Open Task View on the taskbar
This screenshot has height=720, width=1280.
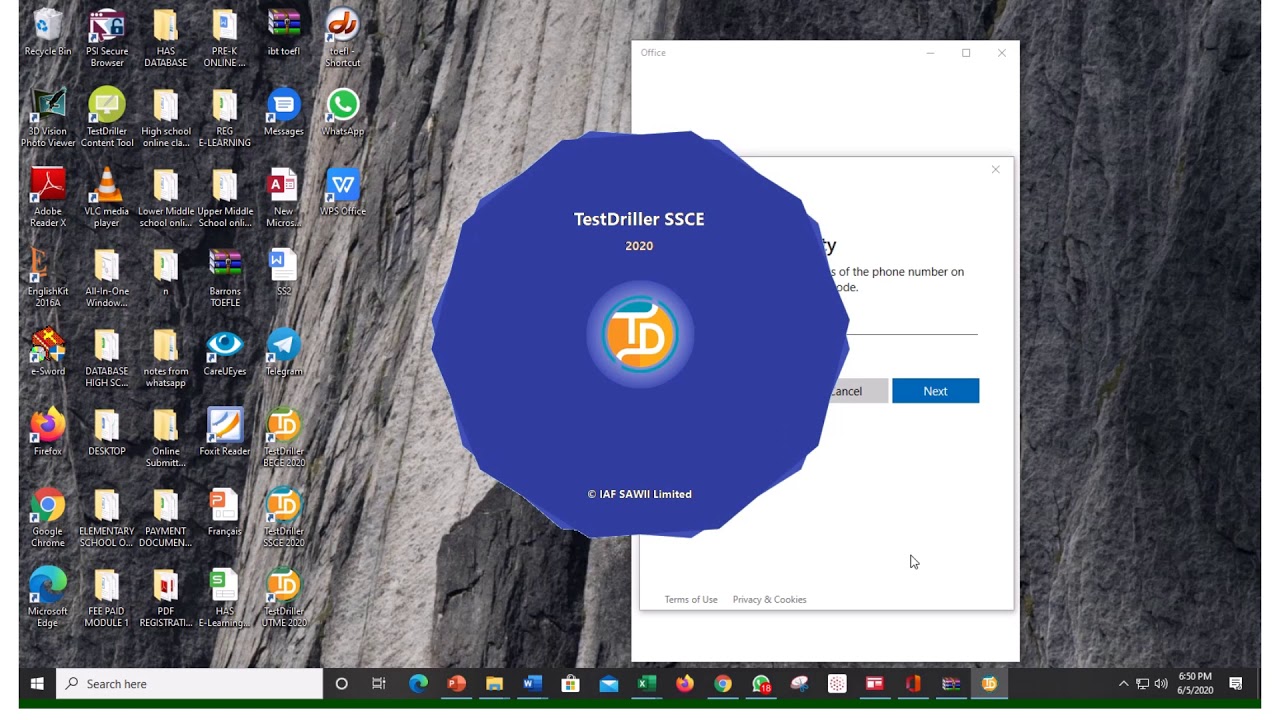pyautogui.click(x=379, y=684)
